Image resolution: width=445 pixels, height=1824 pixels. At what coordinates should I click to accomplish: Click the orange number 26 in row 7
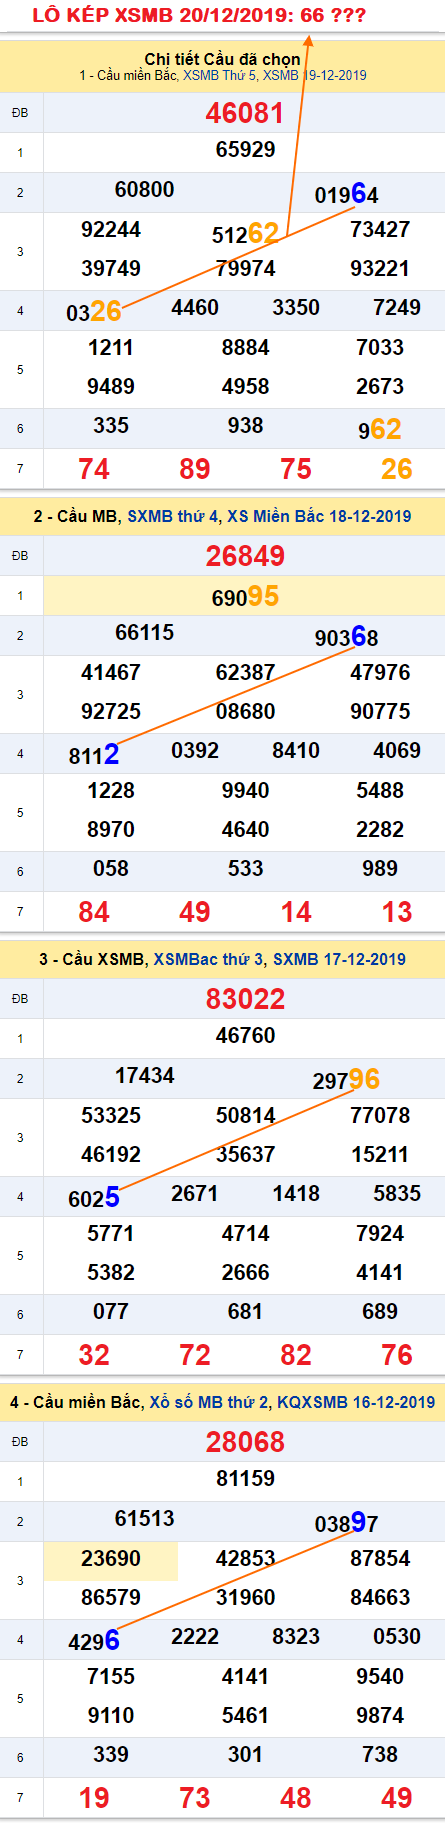point(397,469)
